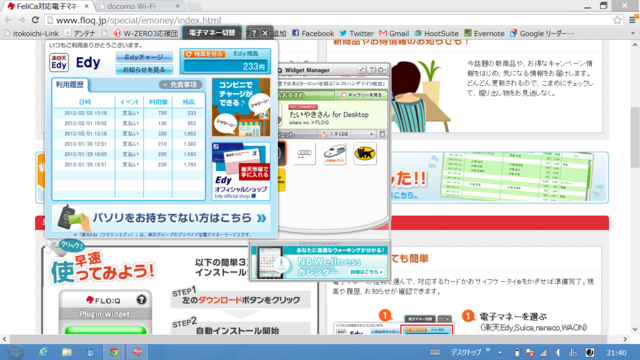Open the Chrome menu icon
The image size is (640, 360).
[x=633, y=20]
